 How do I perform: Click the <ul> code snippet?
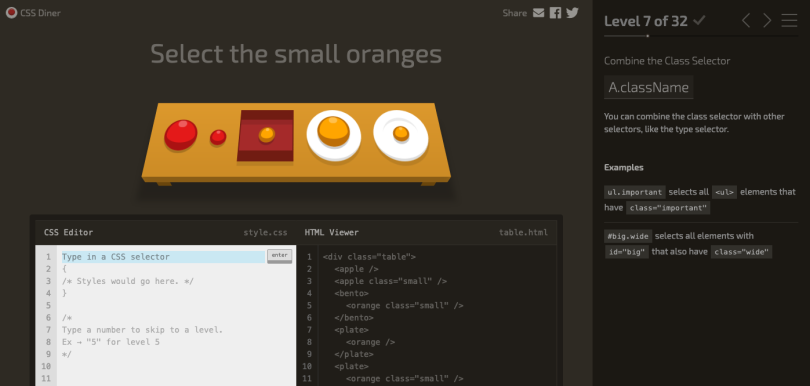724,192
